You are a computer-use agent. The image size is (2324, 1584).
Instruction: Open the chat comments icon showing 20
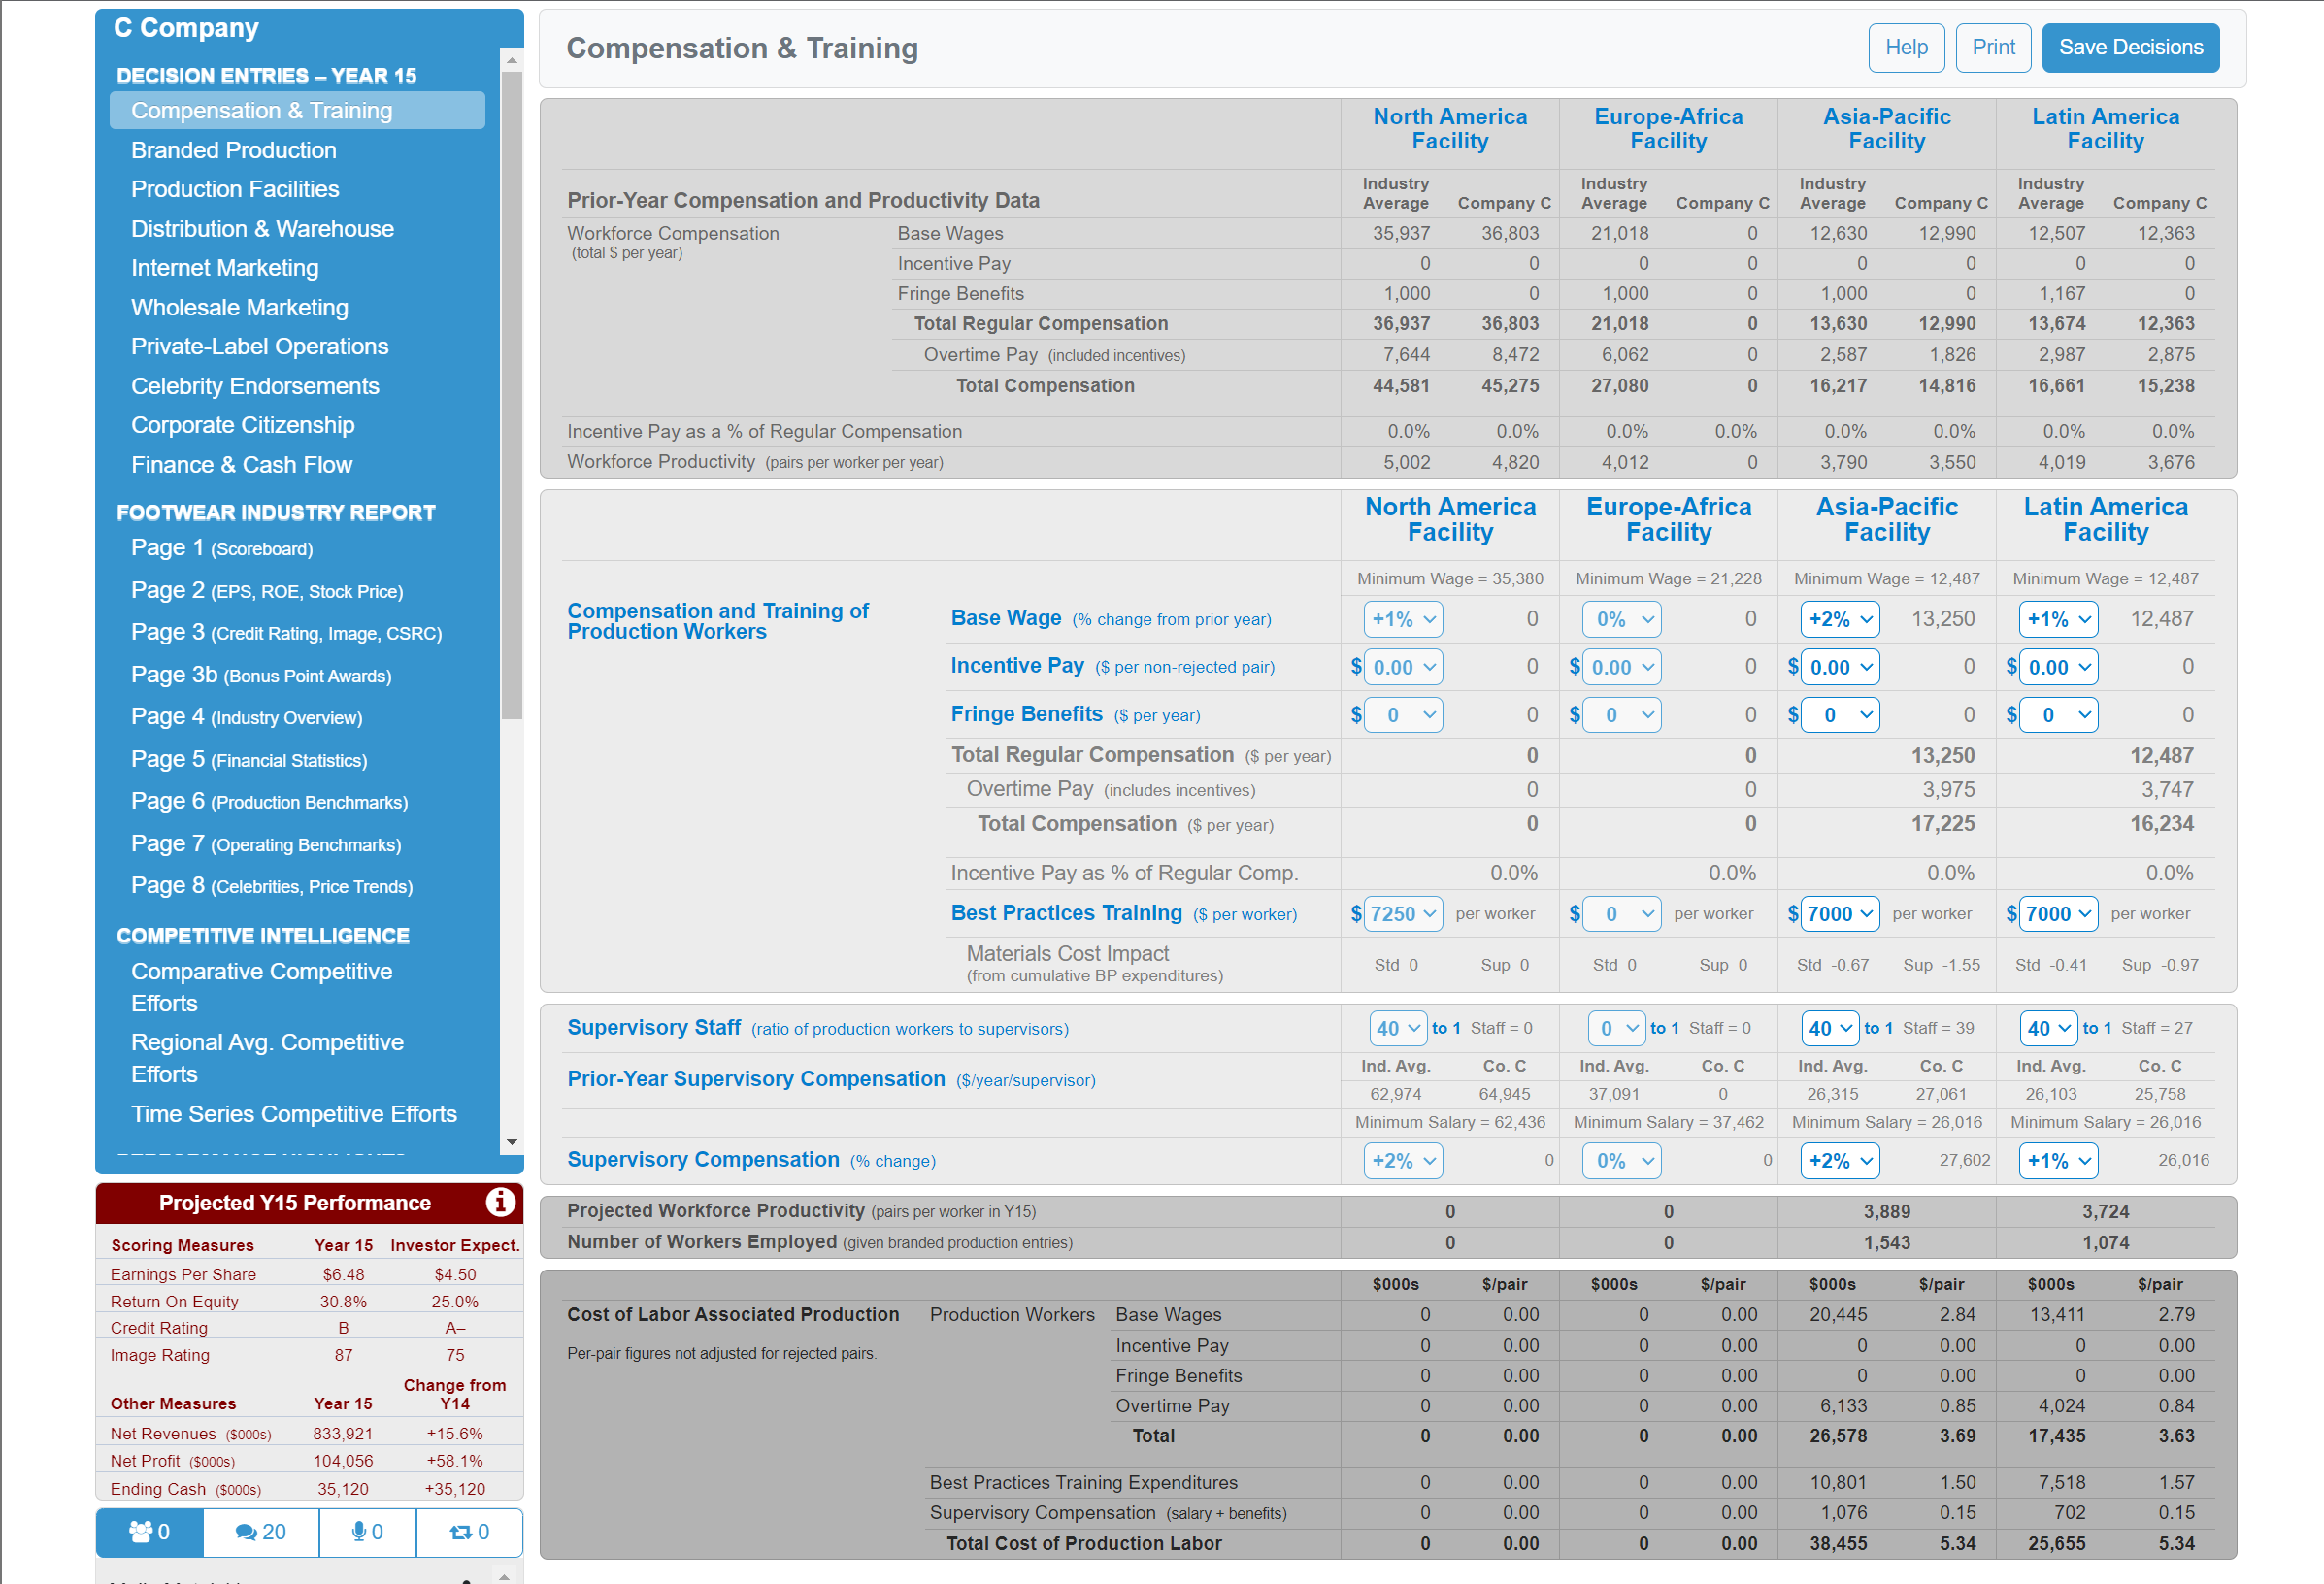point(261,1532)
